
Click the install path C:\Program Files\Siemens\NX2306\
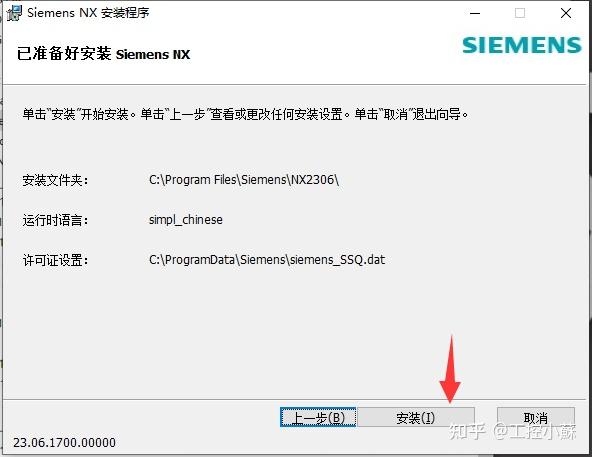tap(244, 180)
